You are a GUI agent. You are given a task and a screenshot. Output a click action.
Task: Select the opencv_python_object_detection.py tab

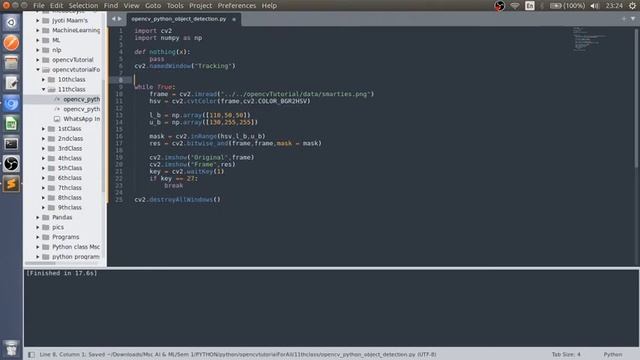[183, 19]
